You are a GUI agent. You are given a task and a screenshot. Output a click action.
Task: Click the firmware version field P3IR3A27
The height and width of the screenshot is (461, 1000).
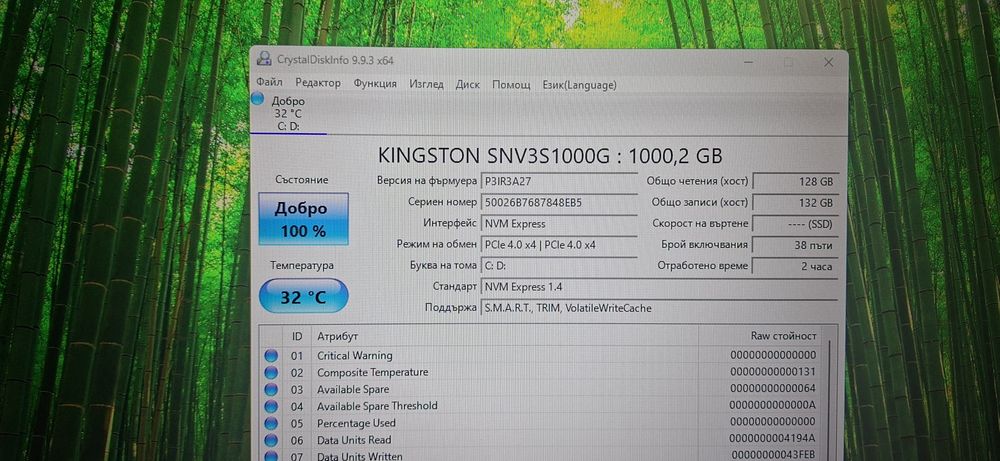(x=559, y=181)
